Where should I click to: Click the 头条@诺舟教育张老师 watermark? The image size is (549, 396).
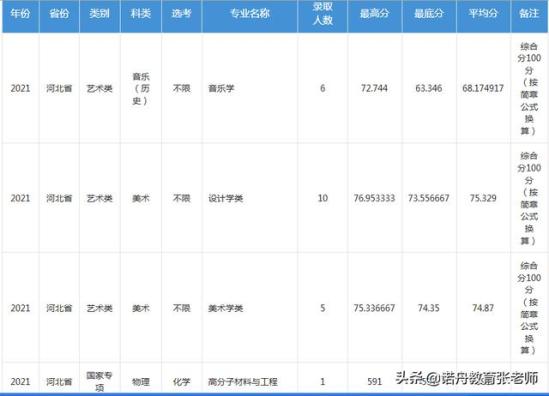(x=467, y=378)
